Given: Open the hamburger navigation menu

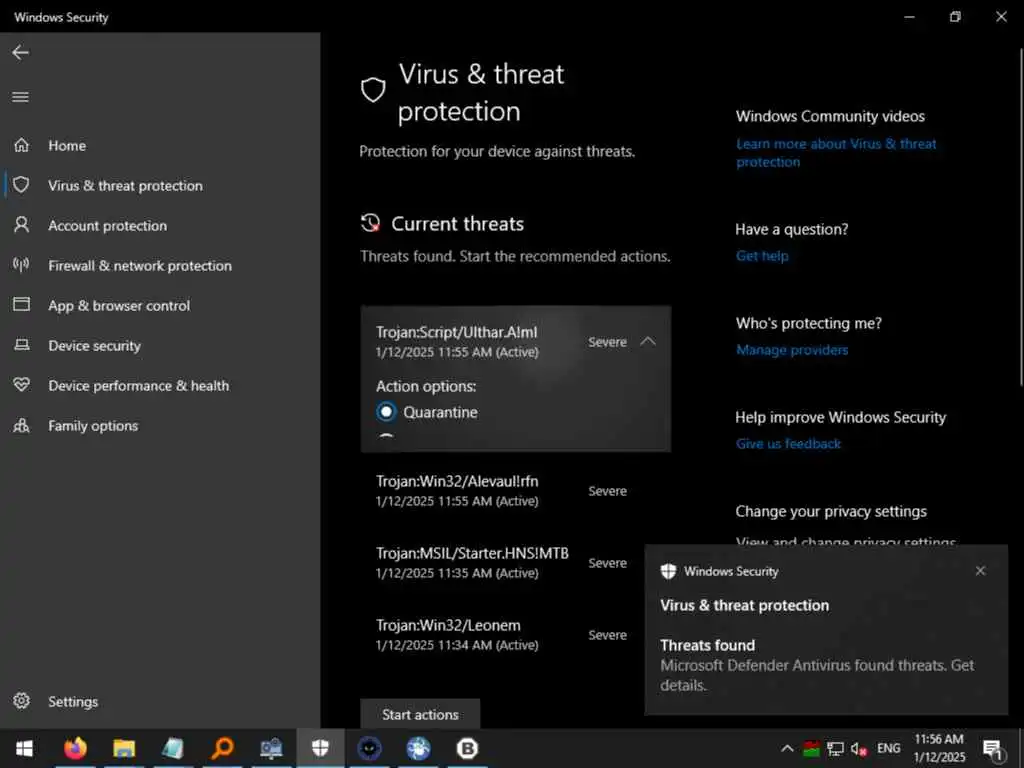Looking at the screenshot, I should pyautogui.click(x=20, y=97).
